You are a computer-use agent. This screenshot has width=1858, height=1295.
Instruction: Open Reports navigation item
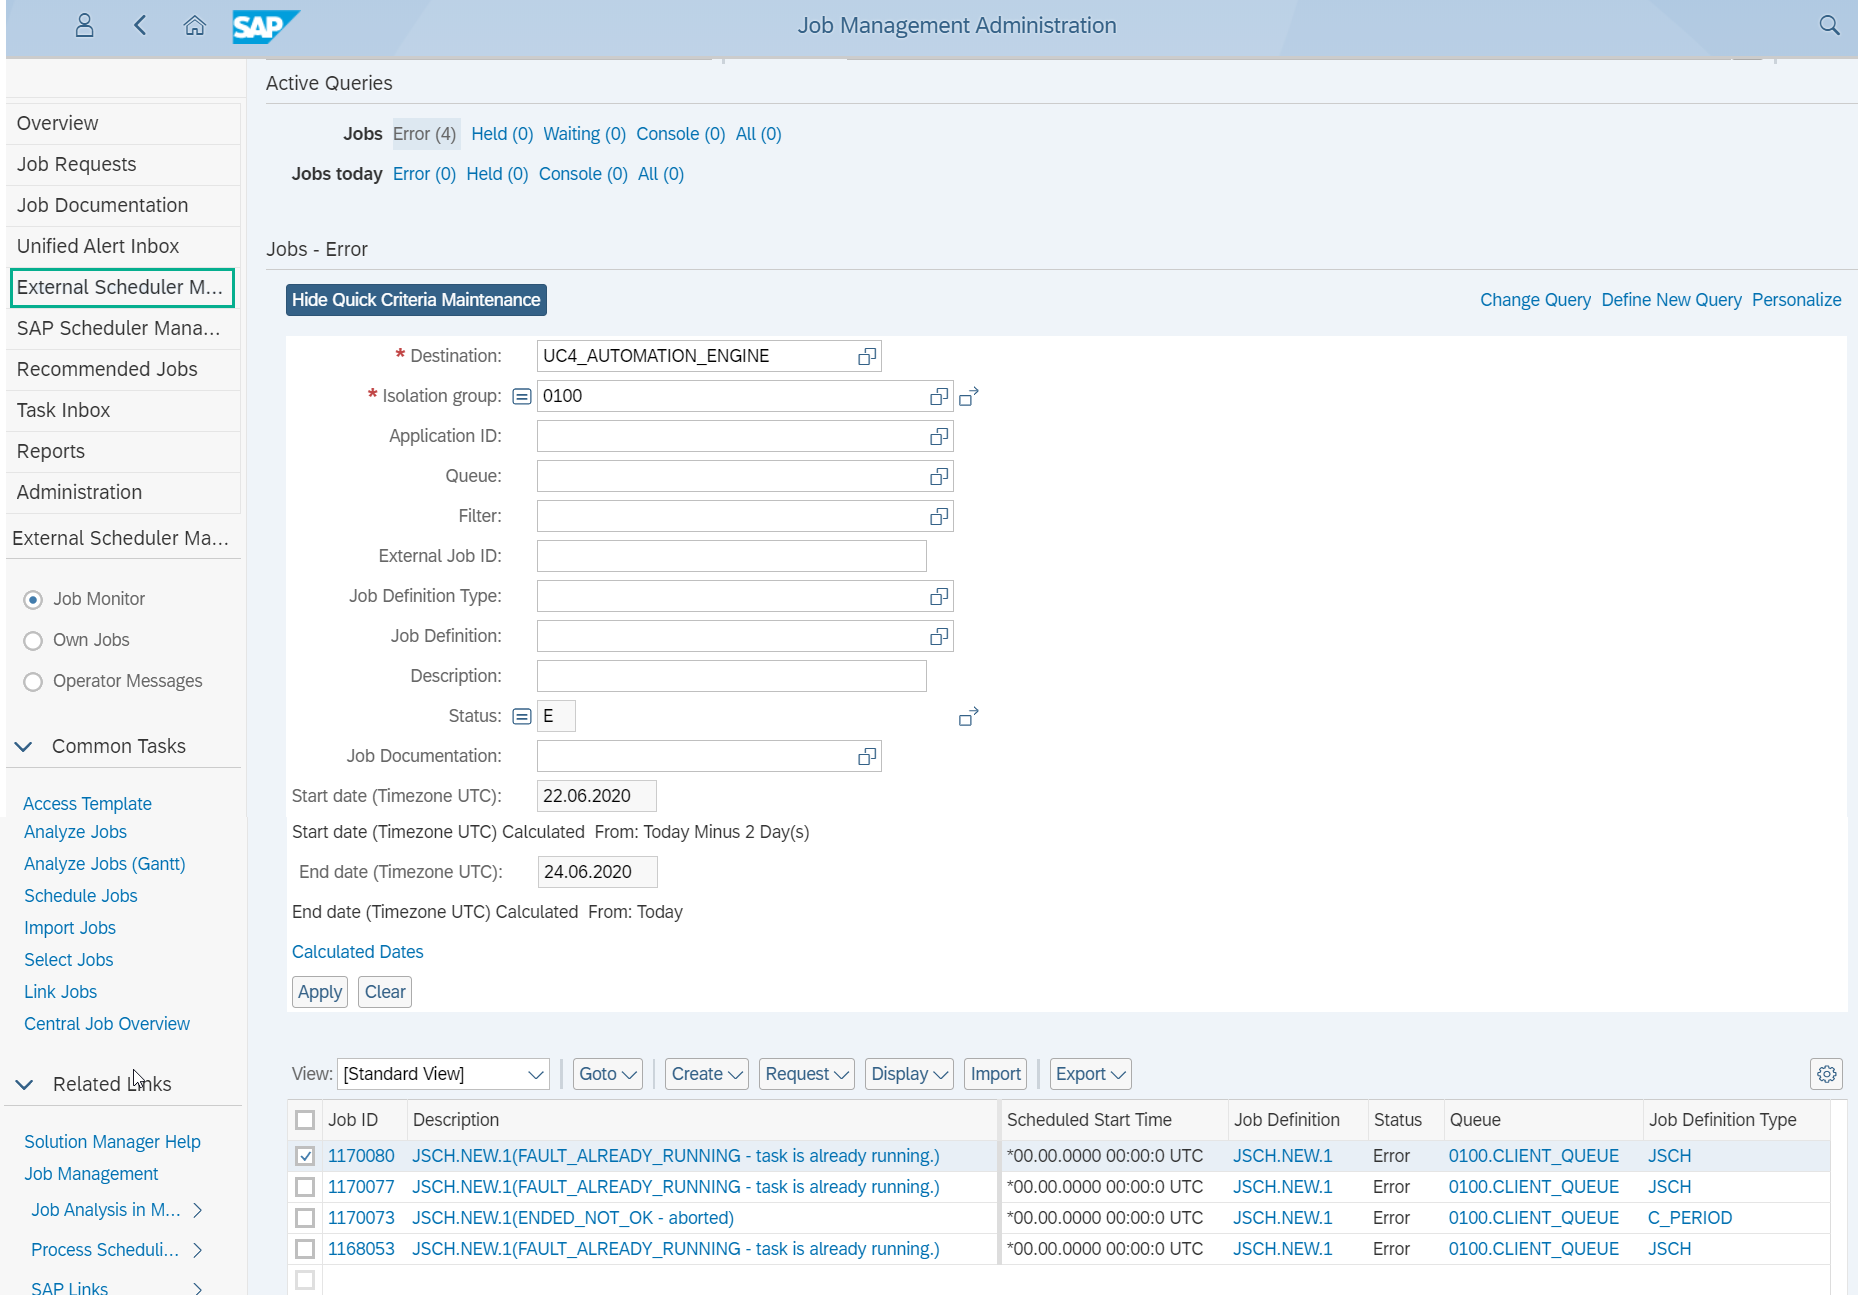[x=124, y=451]
